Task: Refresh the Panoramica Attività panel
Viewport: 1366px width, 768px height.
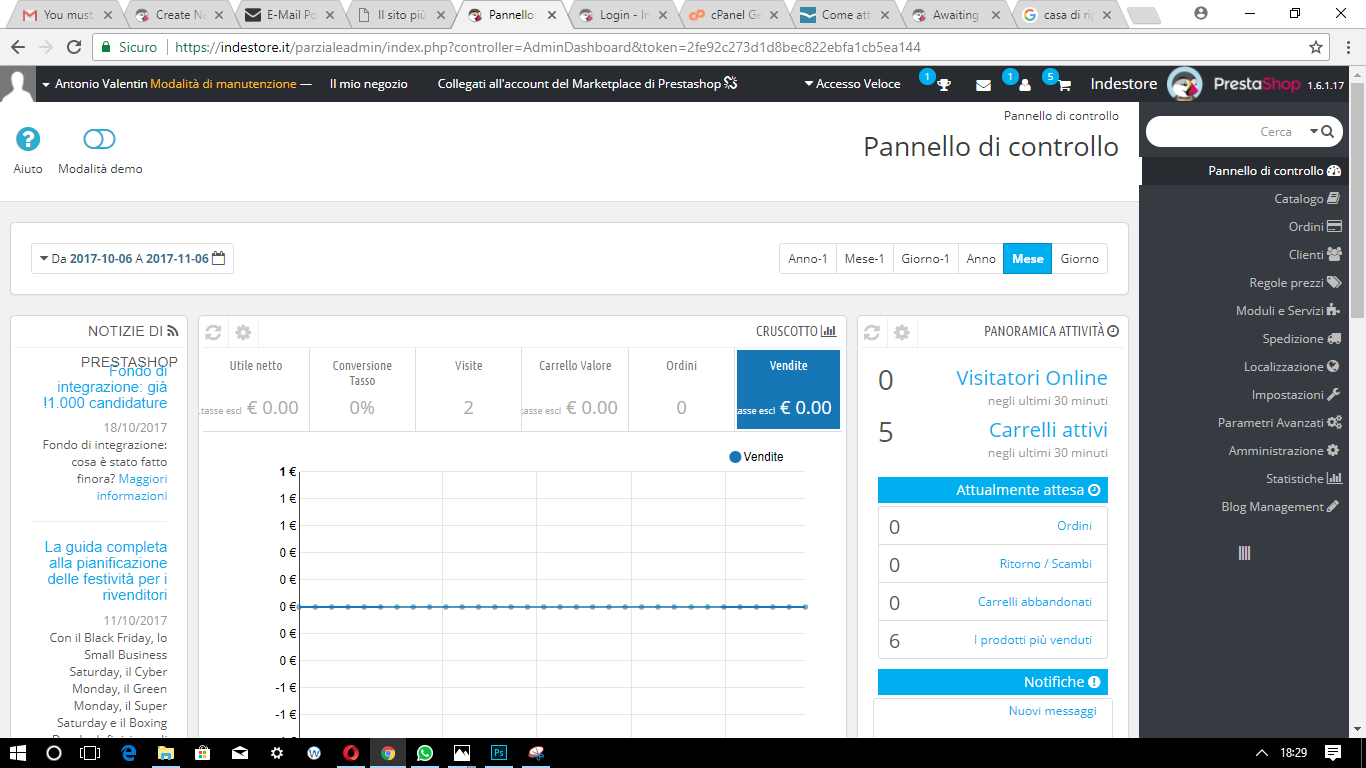Action: click(872, 332)
